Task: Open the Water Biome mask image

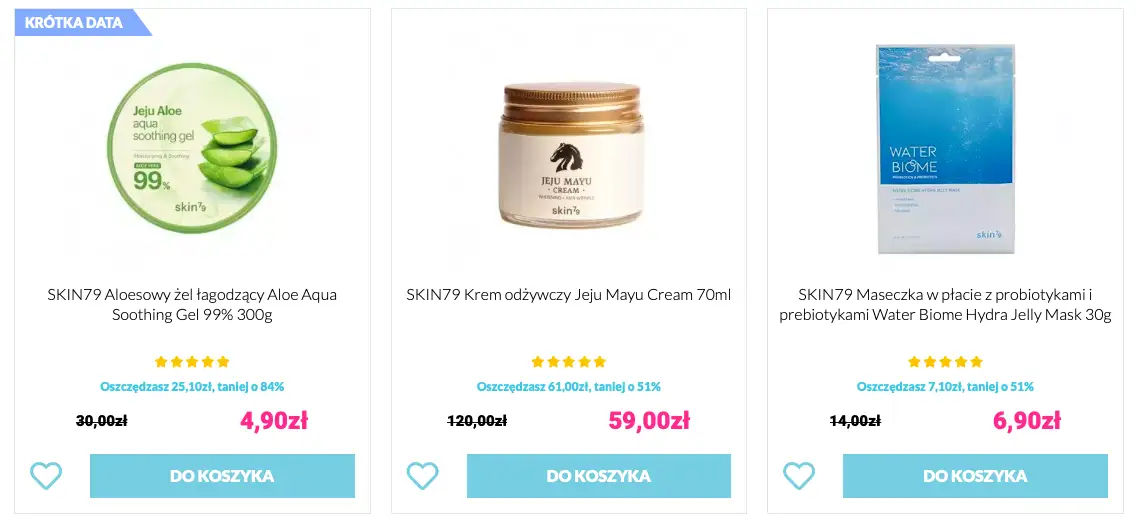Action: pos(944,148)
